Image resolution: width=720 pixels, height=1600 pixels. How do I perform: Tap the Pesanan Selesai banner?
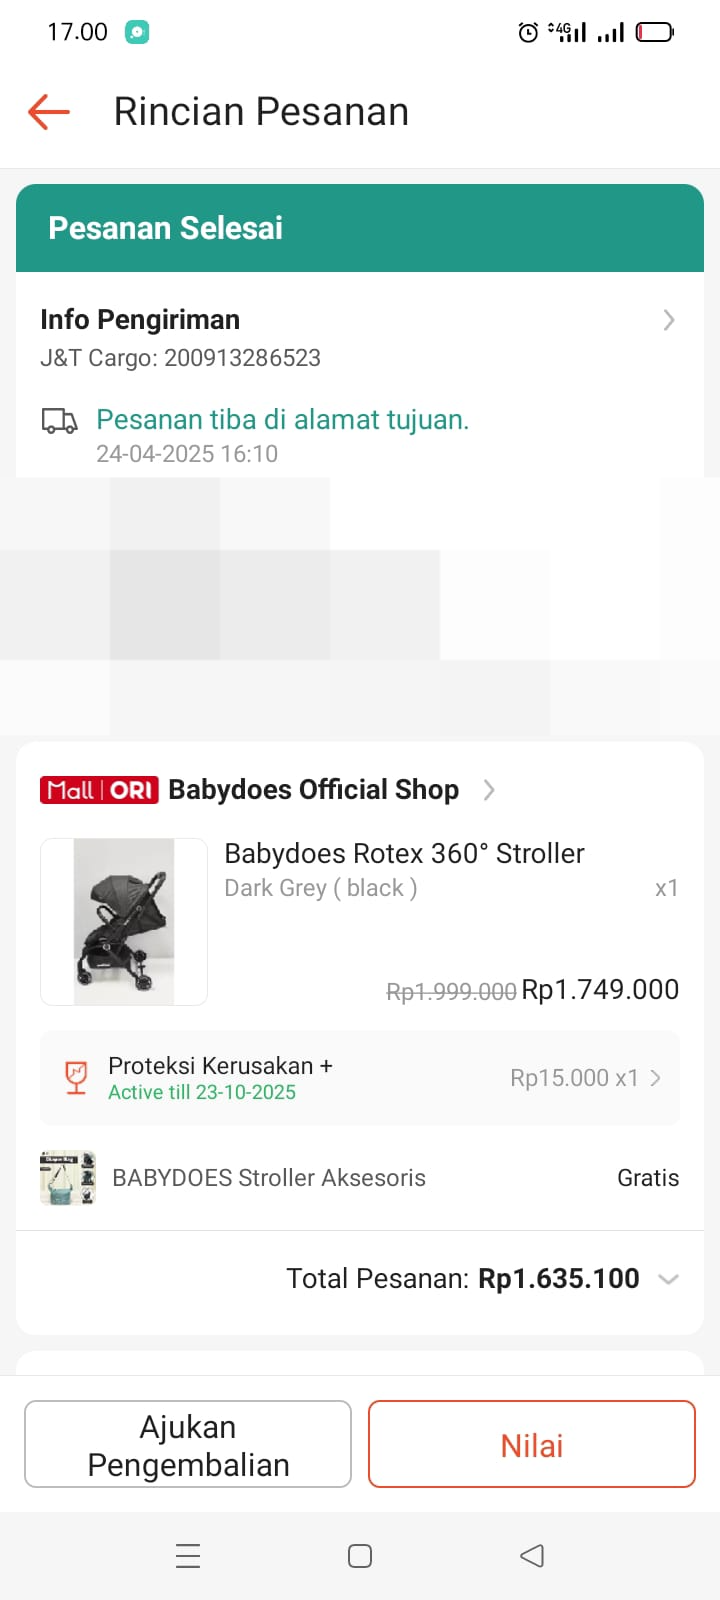(360, 228)
